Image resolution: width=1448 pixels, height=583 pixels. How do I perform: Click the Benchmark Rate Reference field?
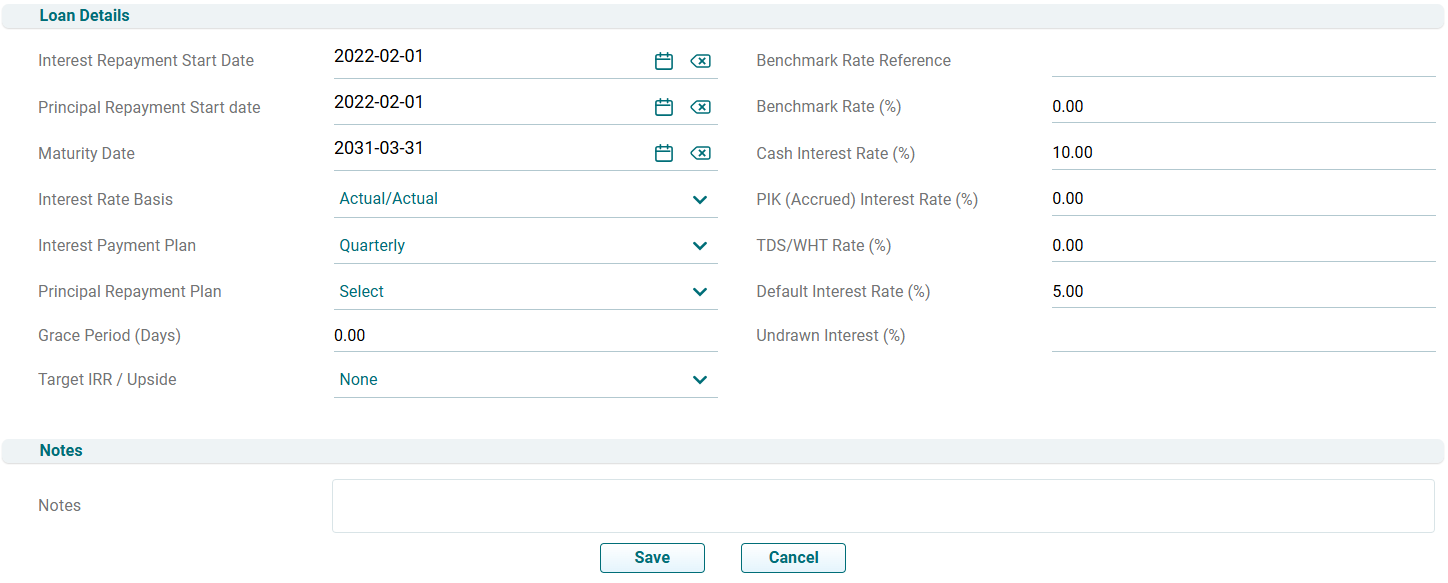tap(1243, 61)
